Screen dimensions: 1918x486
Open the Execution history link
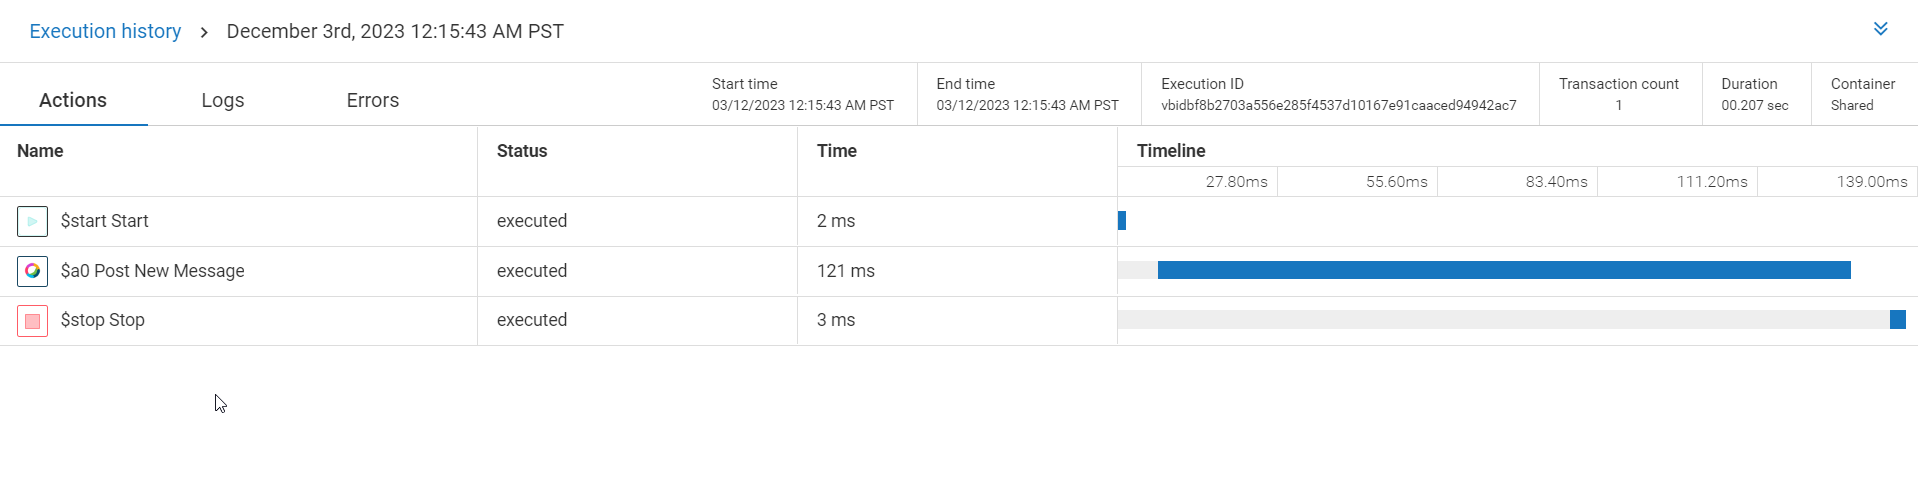(105, 31)
